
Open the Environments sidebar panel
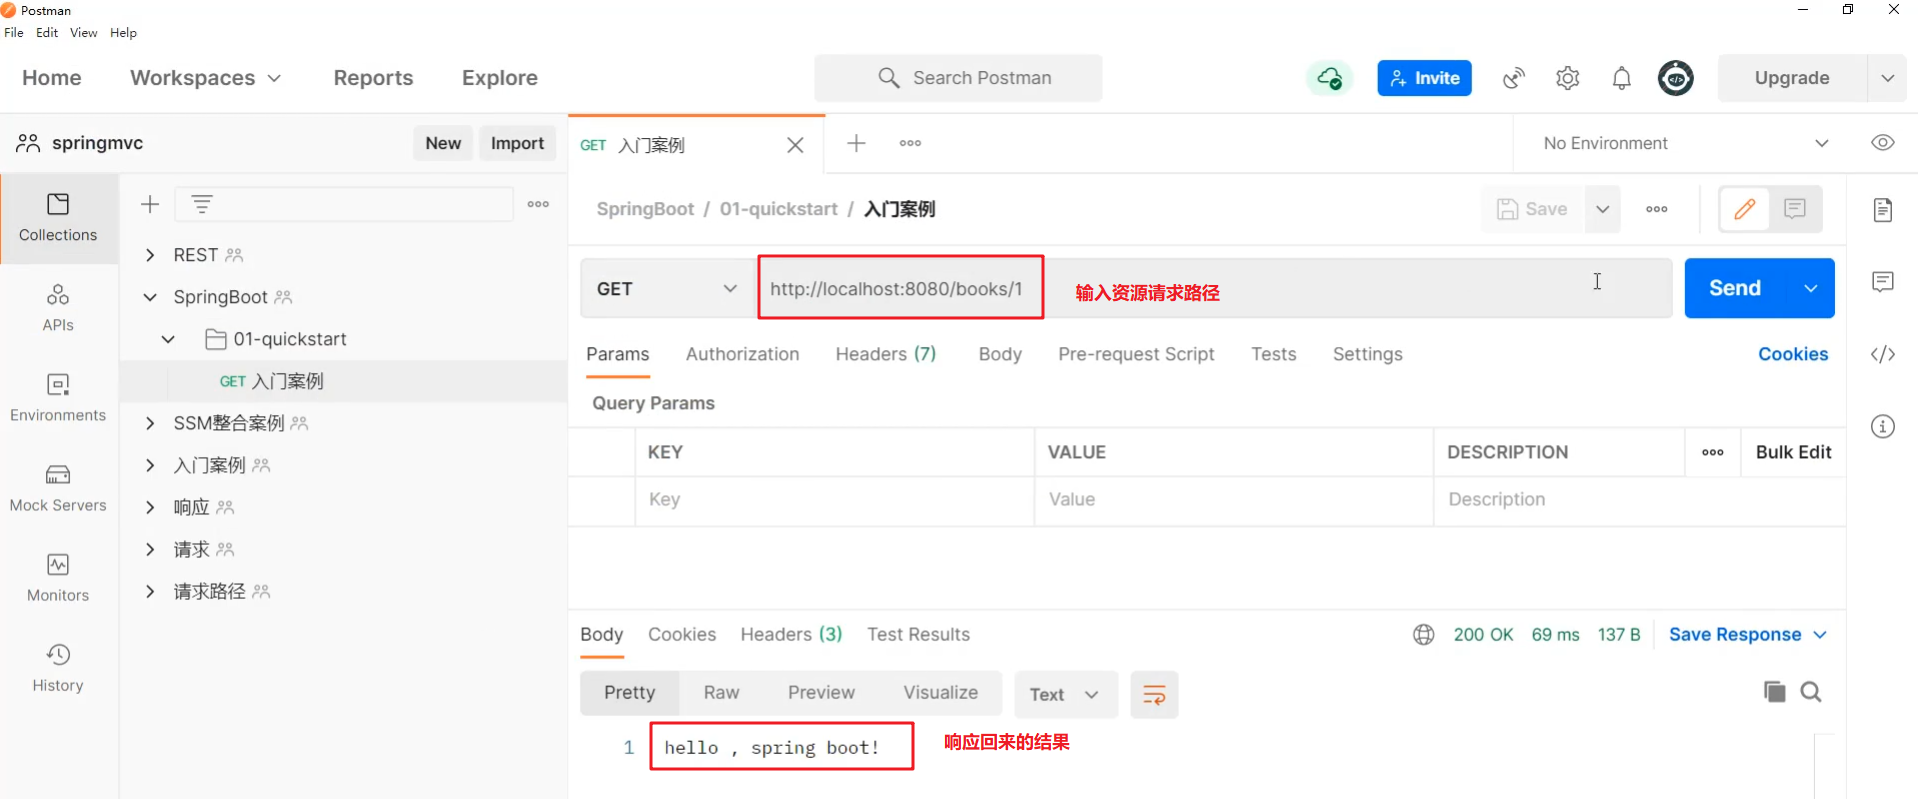(58, 398)
